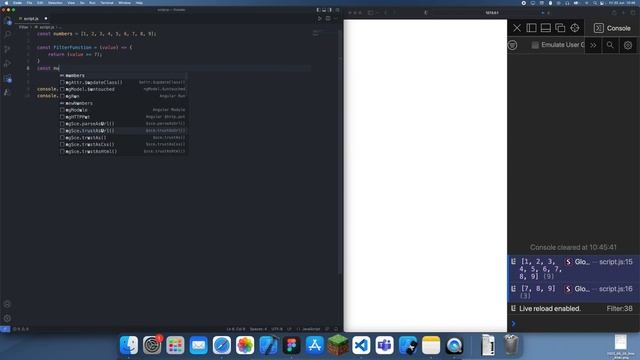This screenshot has width=640, height=360.
Task: Toggle primary sidebar layout icon in title bar
Action: pos(318,10)
